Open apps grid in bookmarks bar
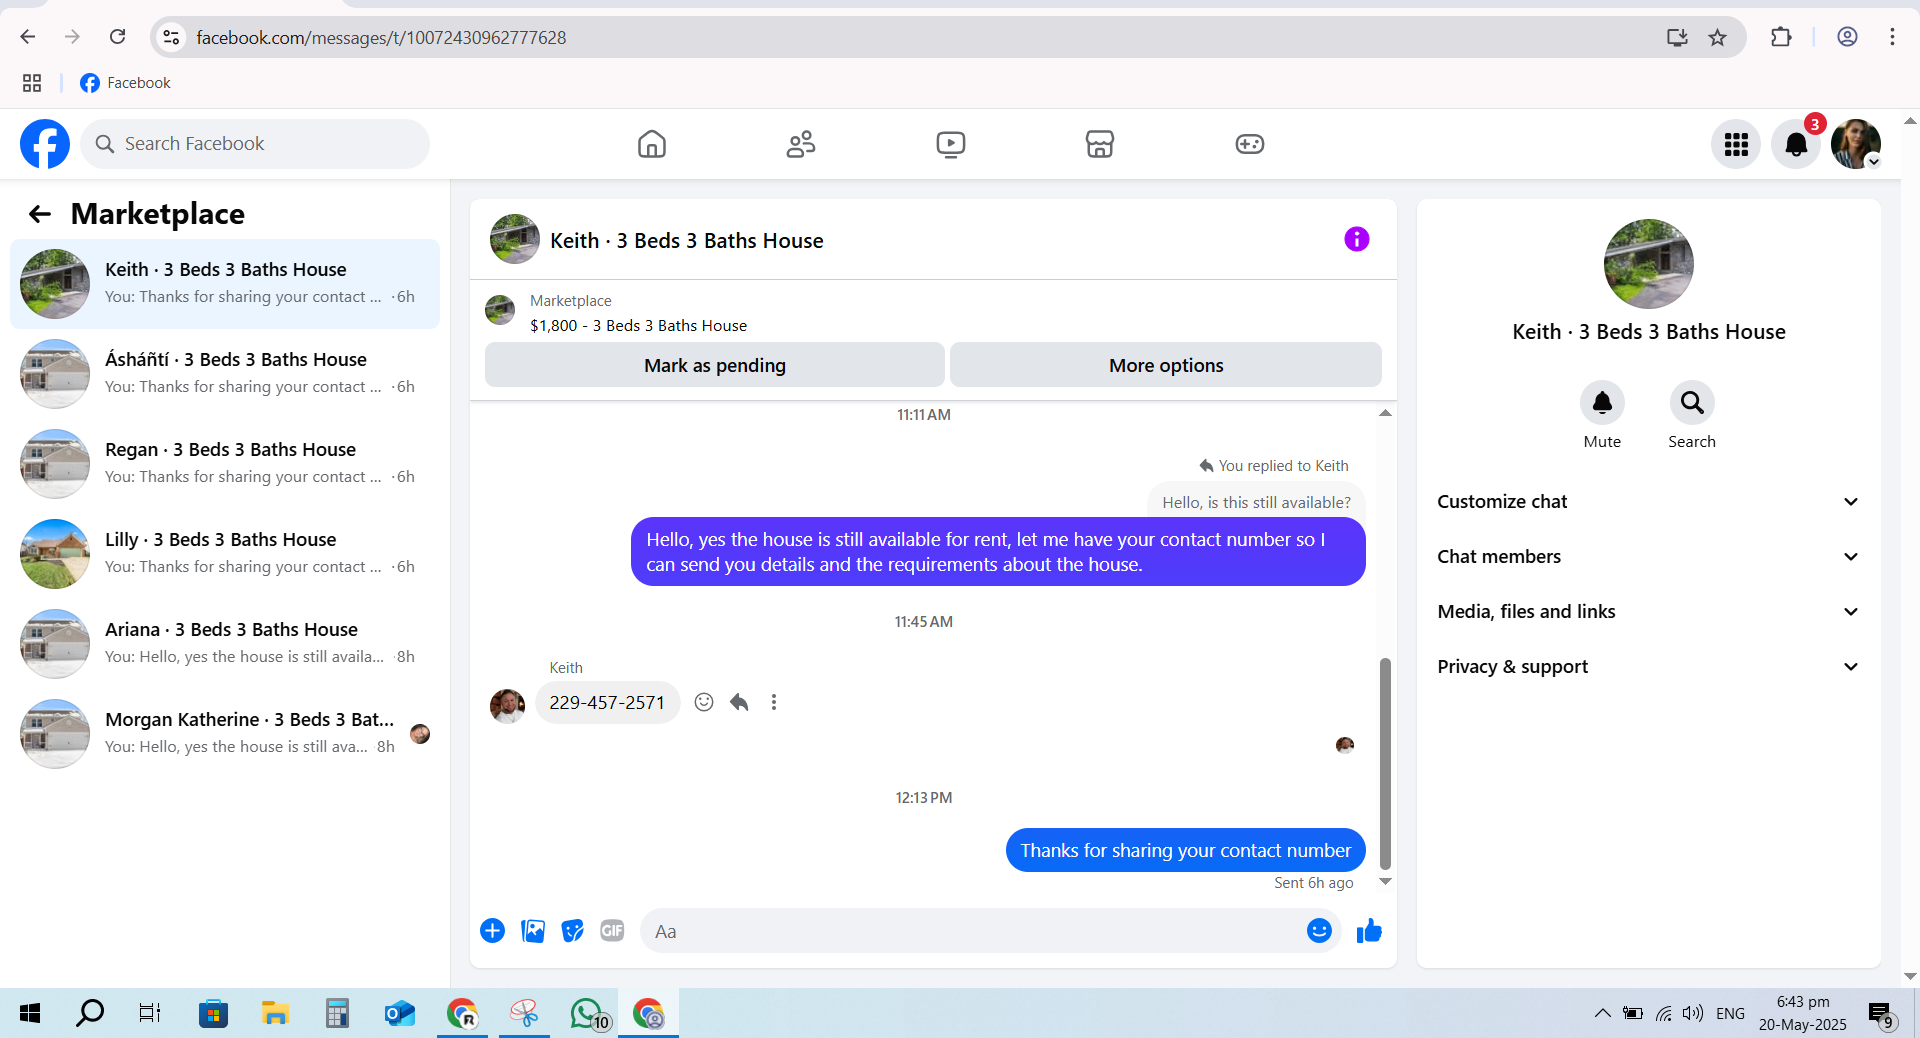The image size is (1920, 1038). [32, 83]
